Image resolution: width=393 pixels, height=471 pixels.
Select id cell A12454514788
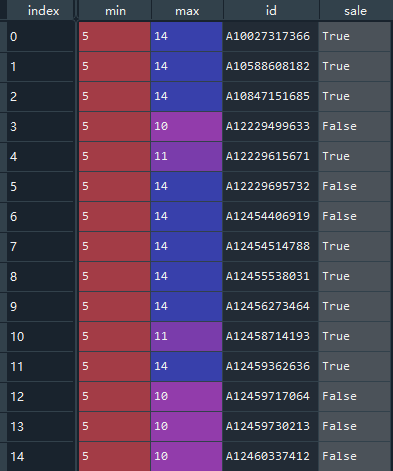coord(270,246)
